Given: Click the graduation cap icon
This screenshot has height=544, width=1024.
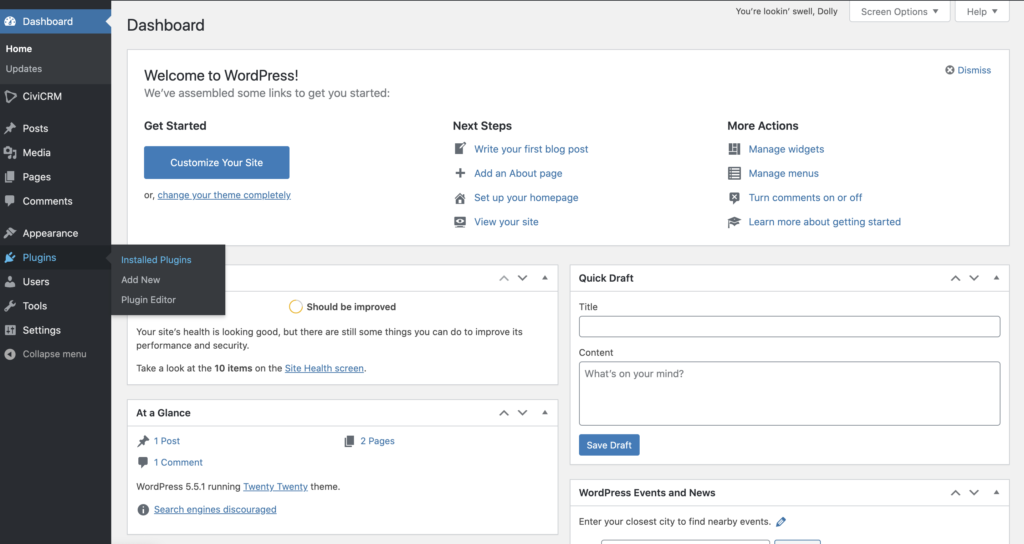Looking at the screenshot, I should 734,222.
